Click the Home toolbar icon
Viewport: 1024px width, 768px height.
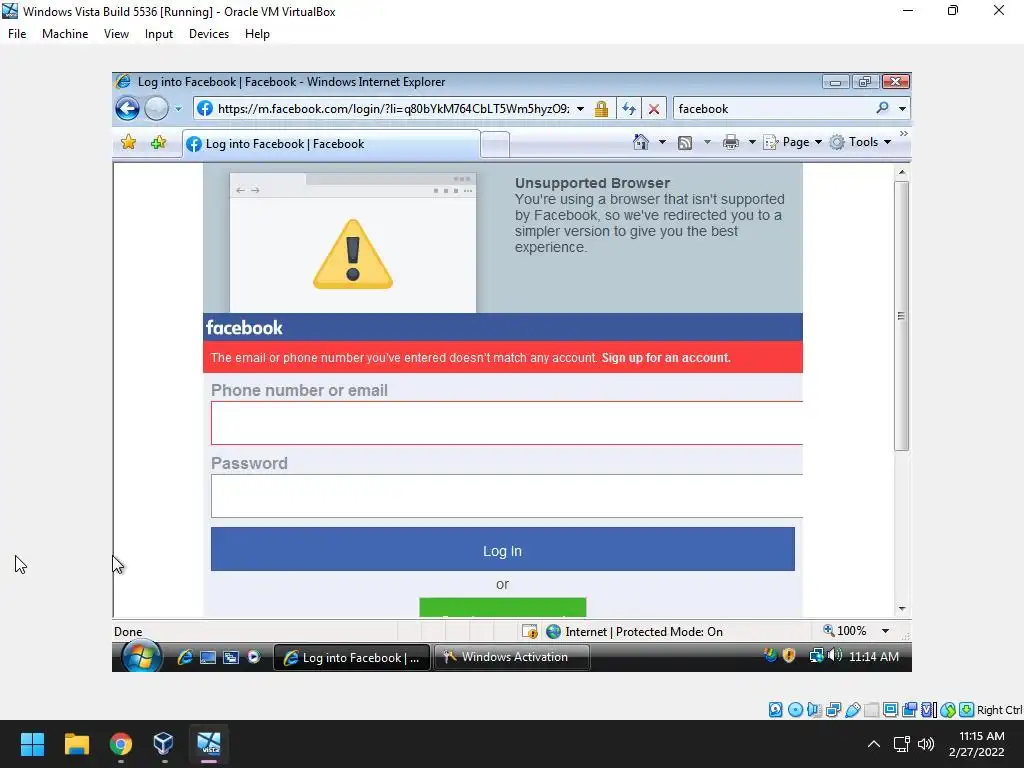[641, 142]
